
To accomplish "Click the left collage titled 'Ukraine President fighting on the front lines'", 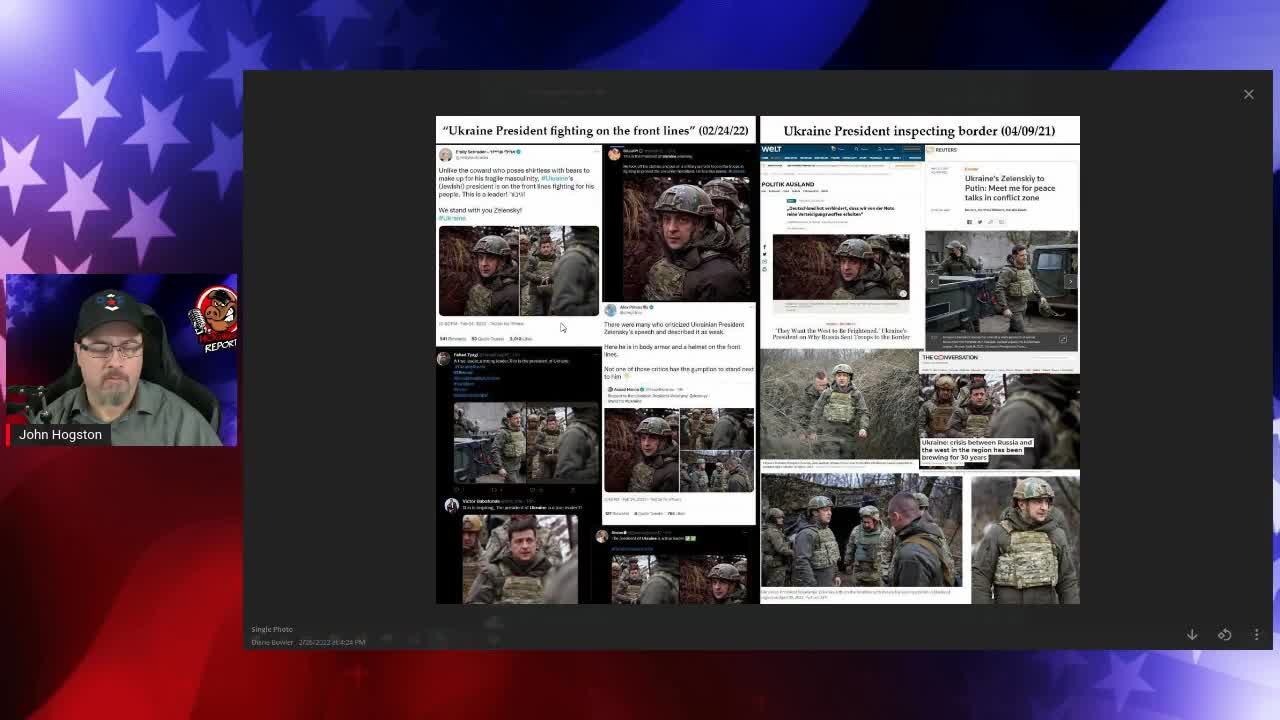I will click(596, 360).
